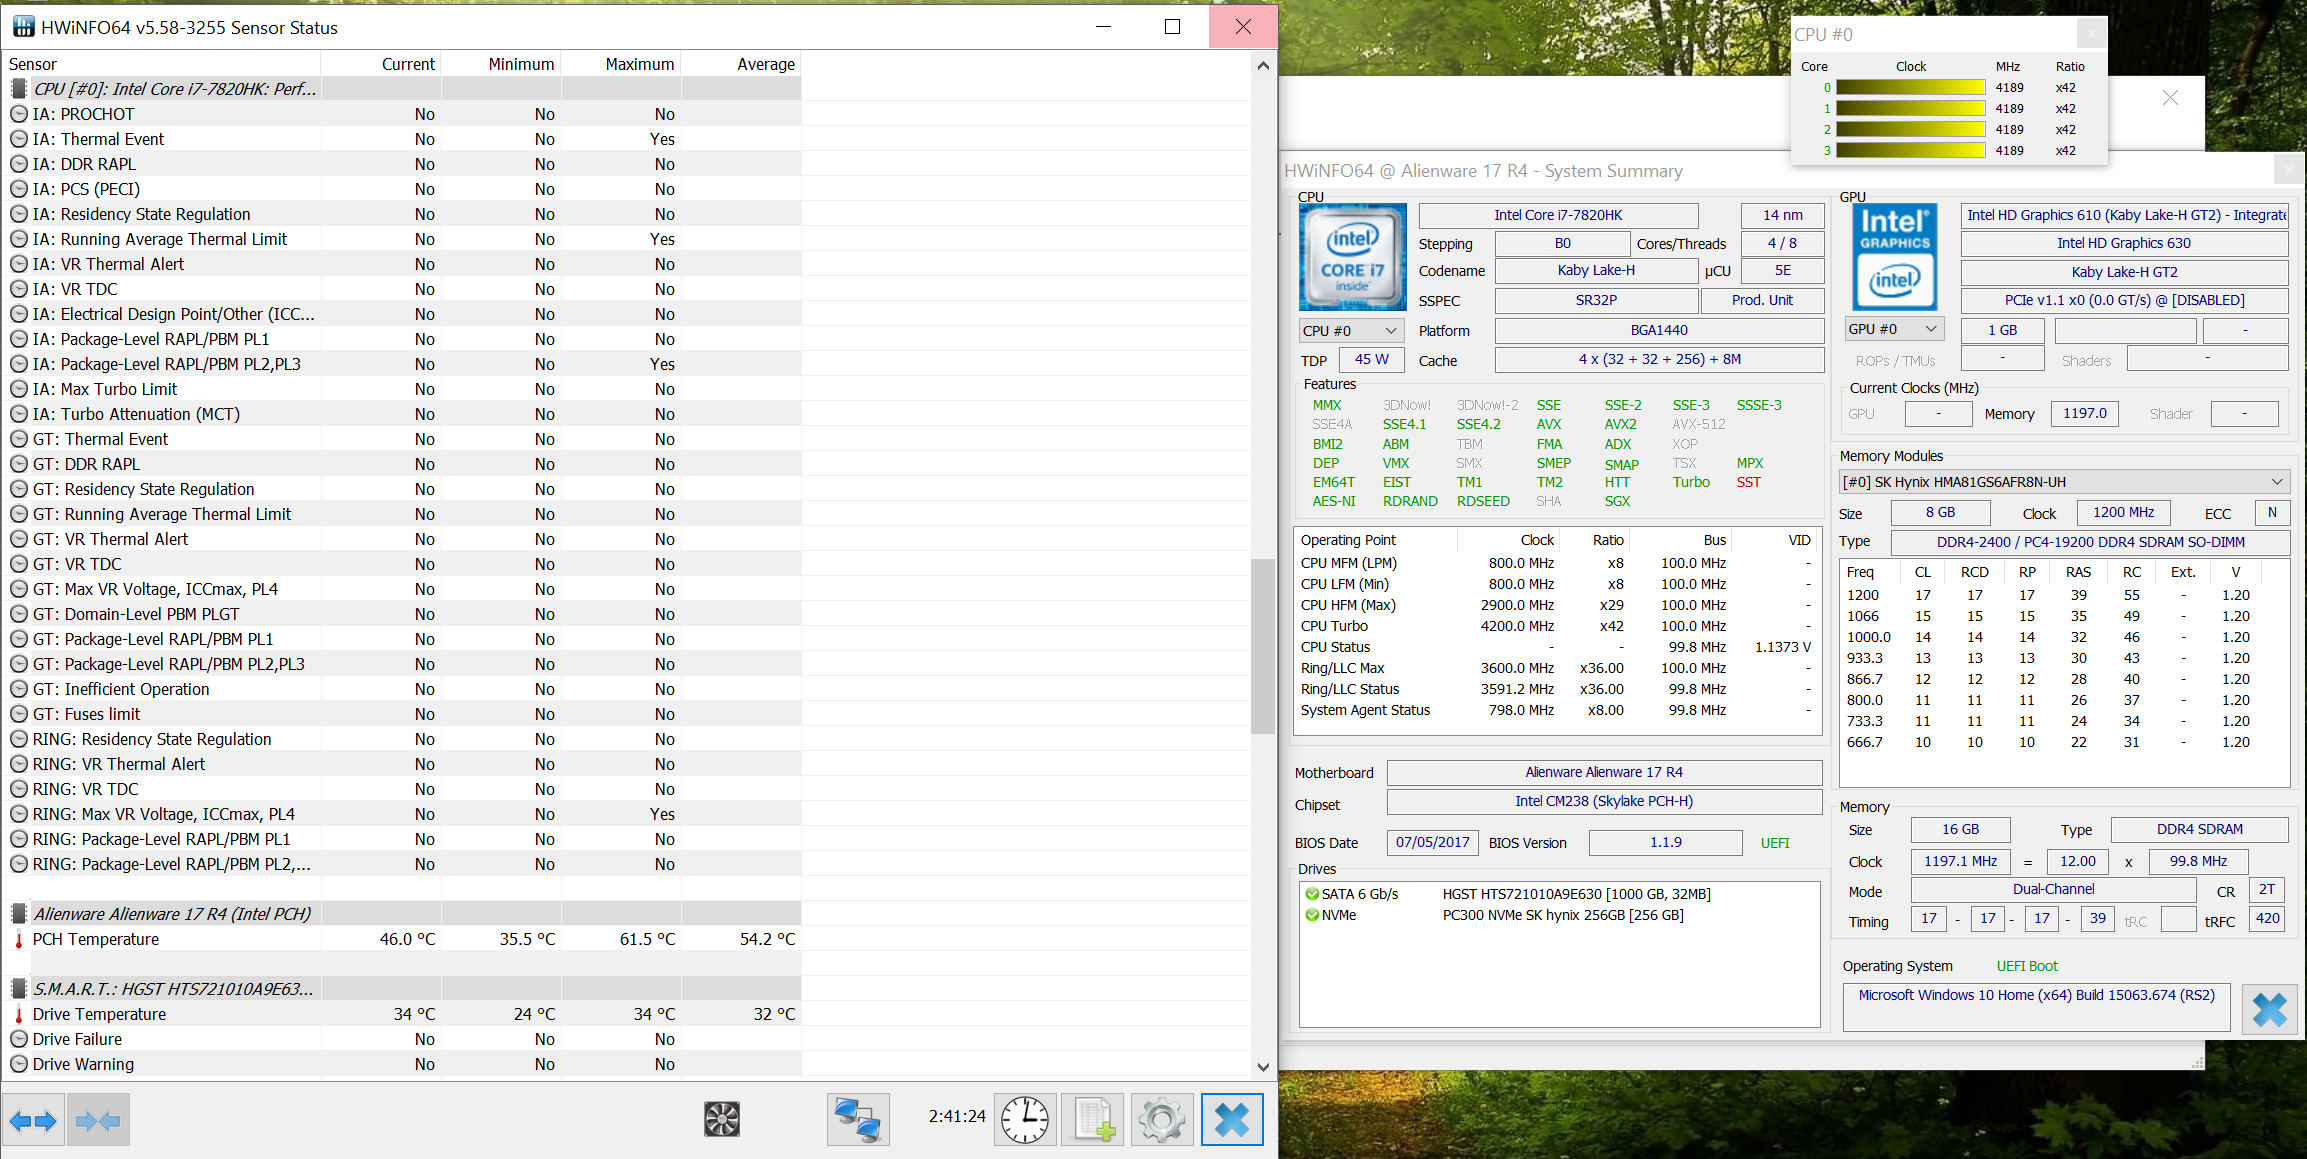Screen dimensions: 2307x1159
Task: Click the Sensor column header
Action: click(x=161, y=64)
